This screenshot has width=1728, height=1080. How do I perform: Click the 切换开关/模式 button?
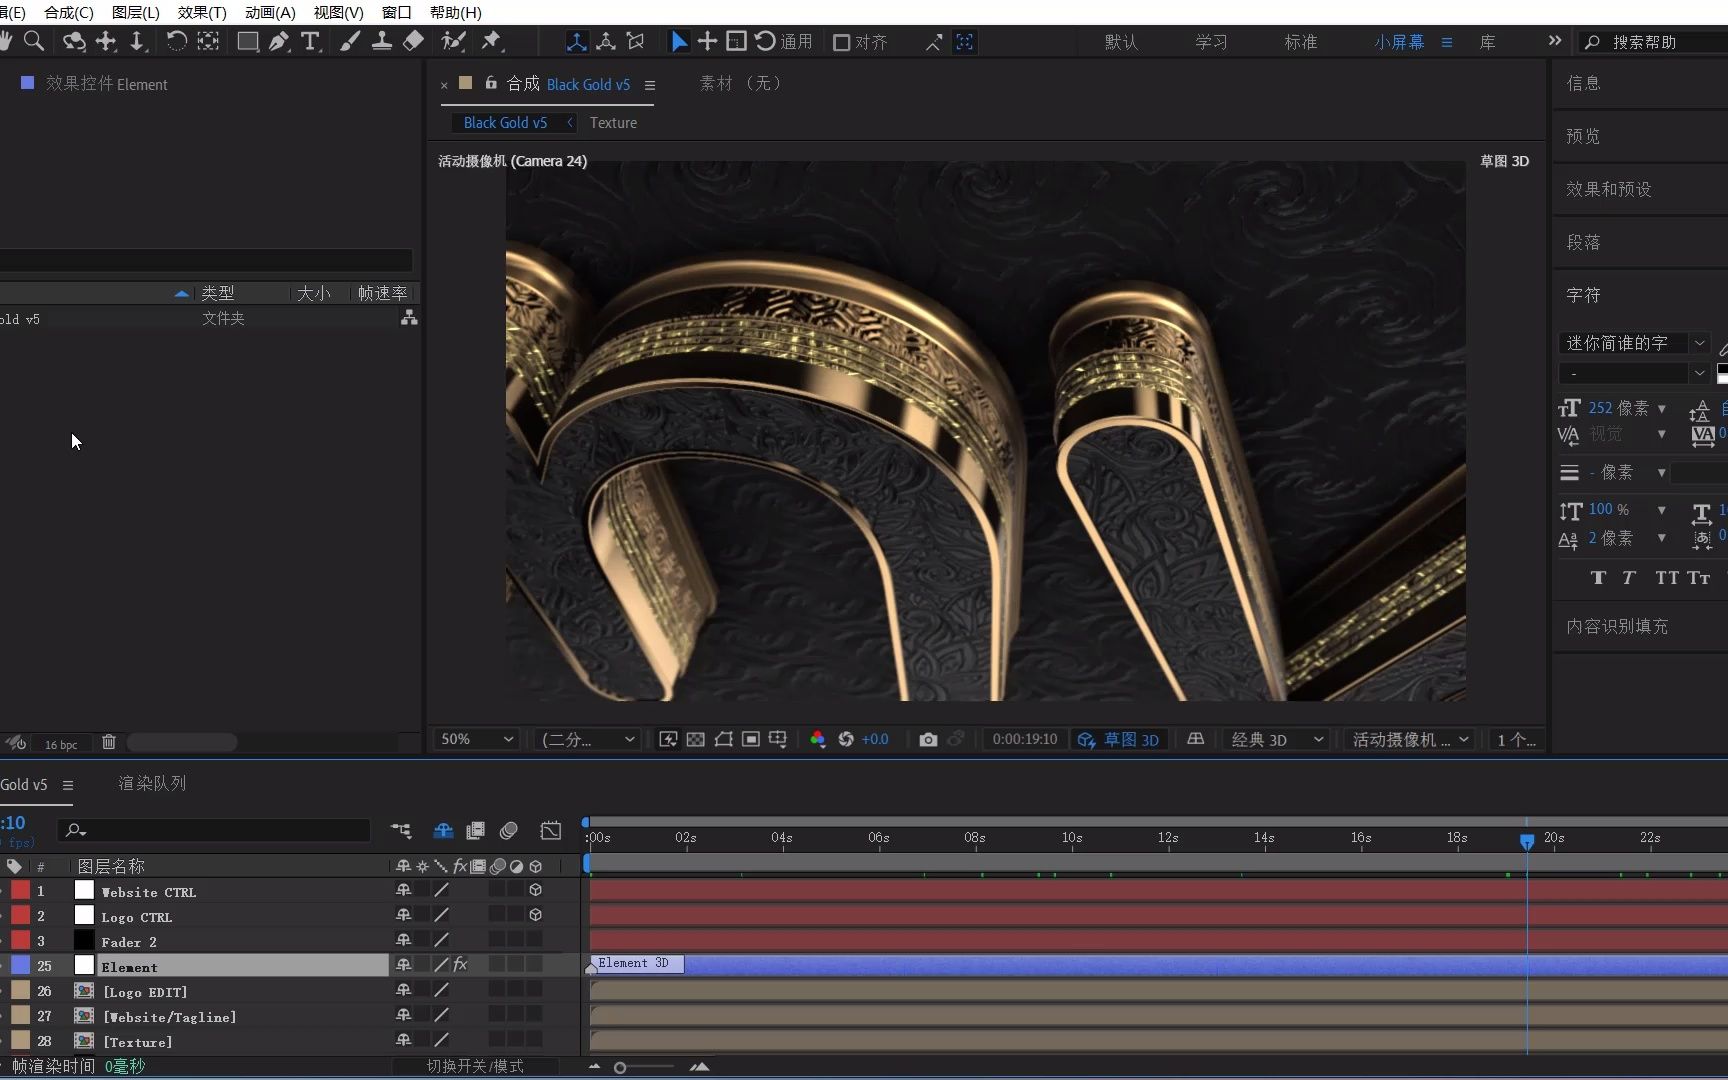click(x=475, y=1066)
